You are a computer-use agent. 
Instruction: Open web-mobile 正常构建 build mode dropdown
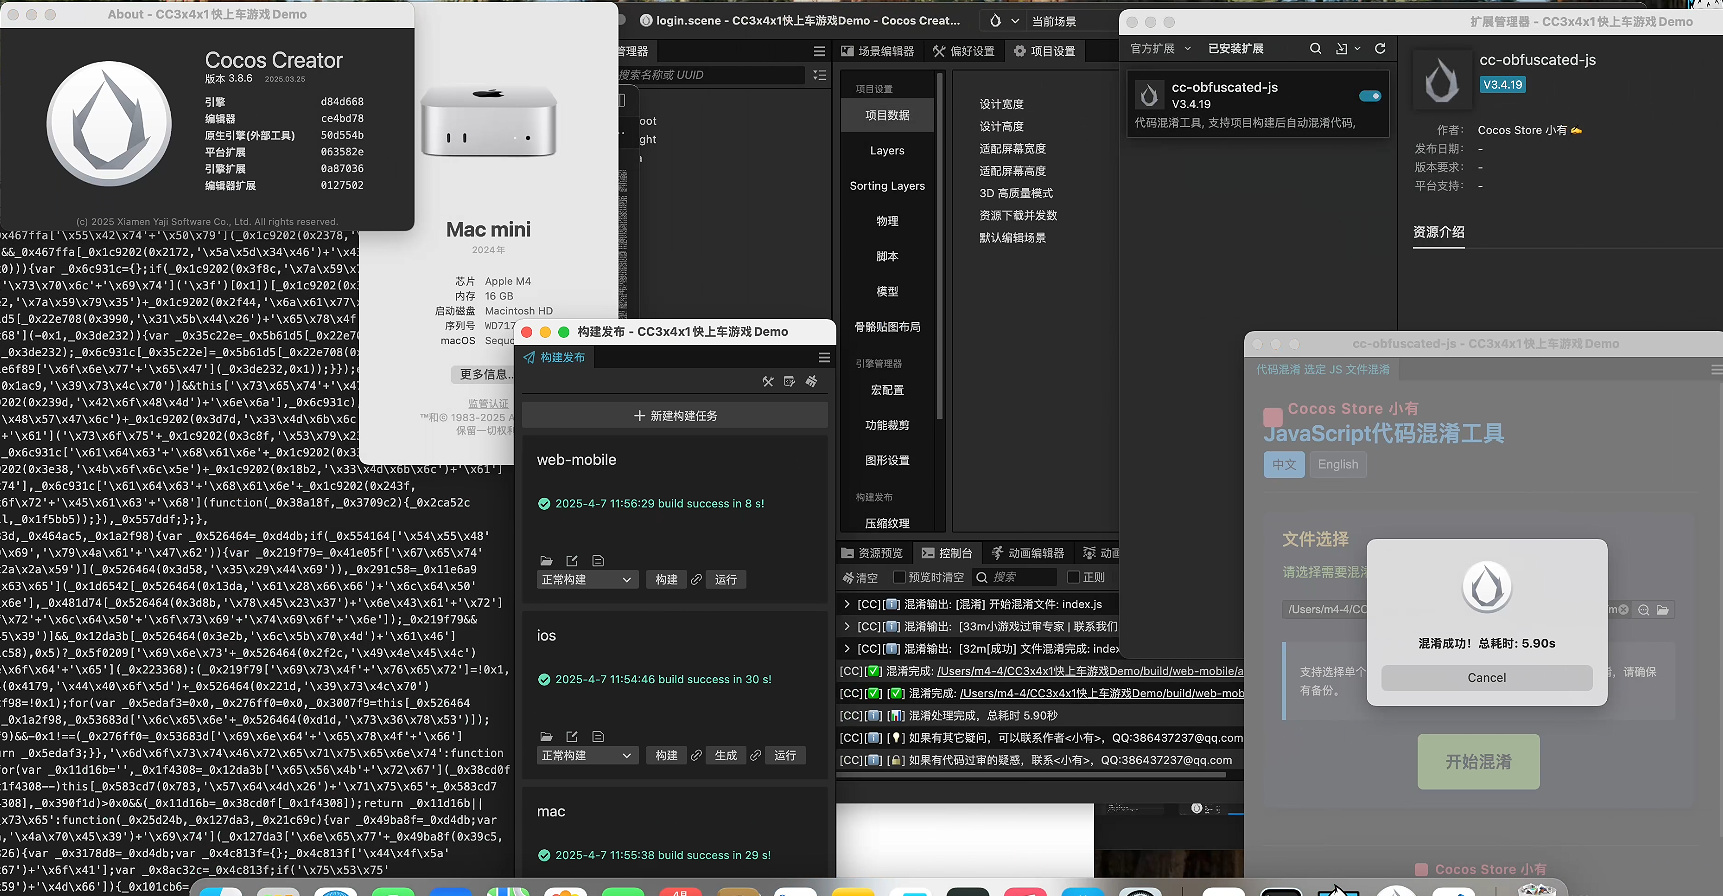click(x=587, y=580)
